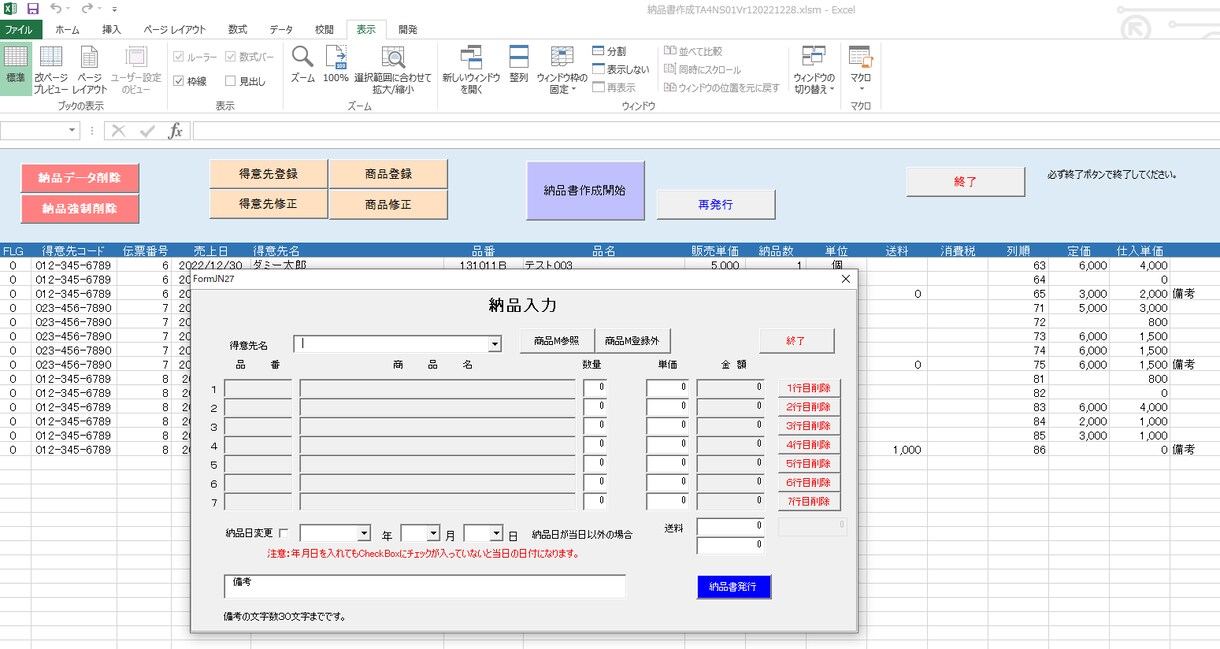Click the blue 納品書発行 button
1220x649 pixels.
coord(734,587)
